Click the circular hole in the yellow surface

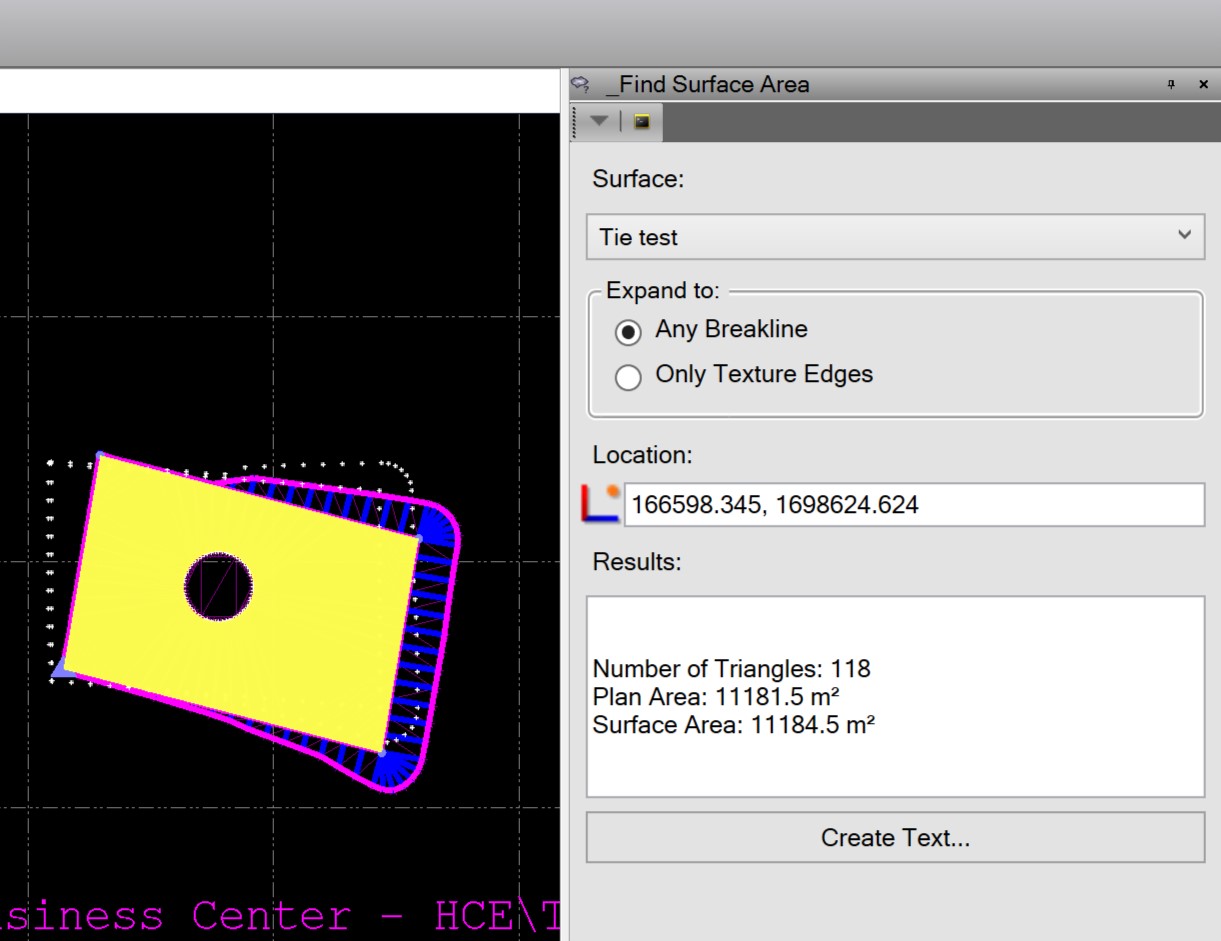[x=218, y=587]
